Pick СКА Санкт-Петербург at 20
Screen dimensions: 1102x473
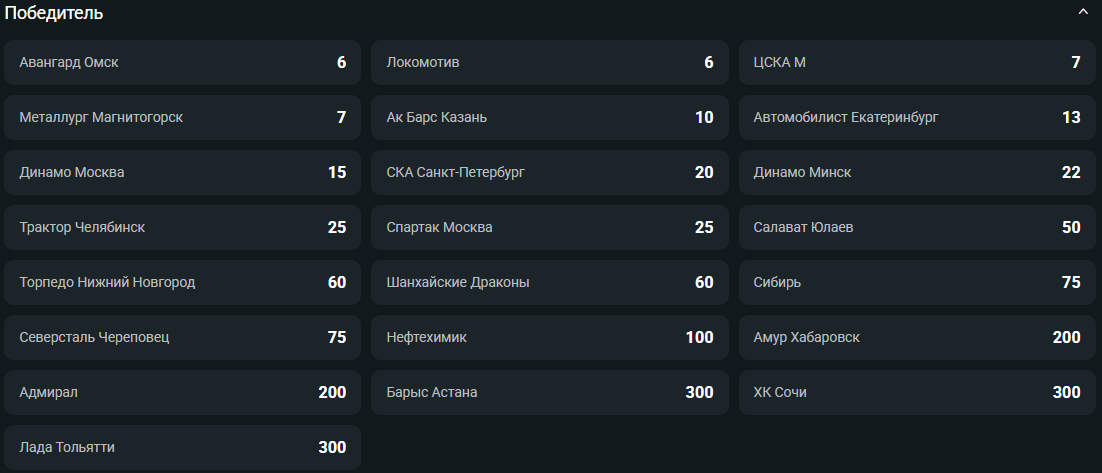(x=550, y=172)
